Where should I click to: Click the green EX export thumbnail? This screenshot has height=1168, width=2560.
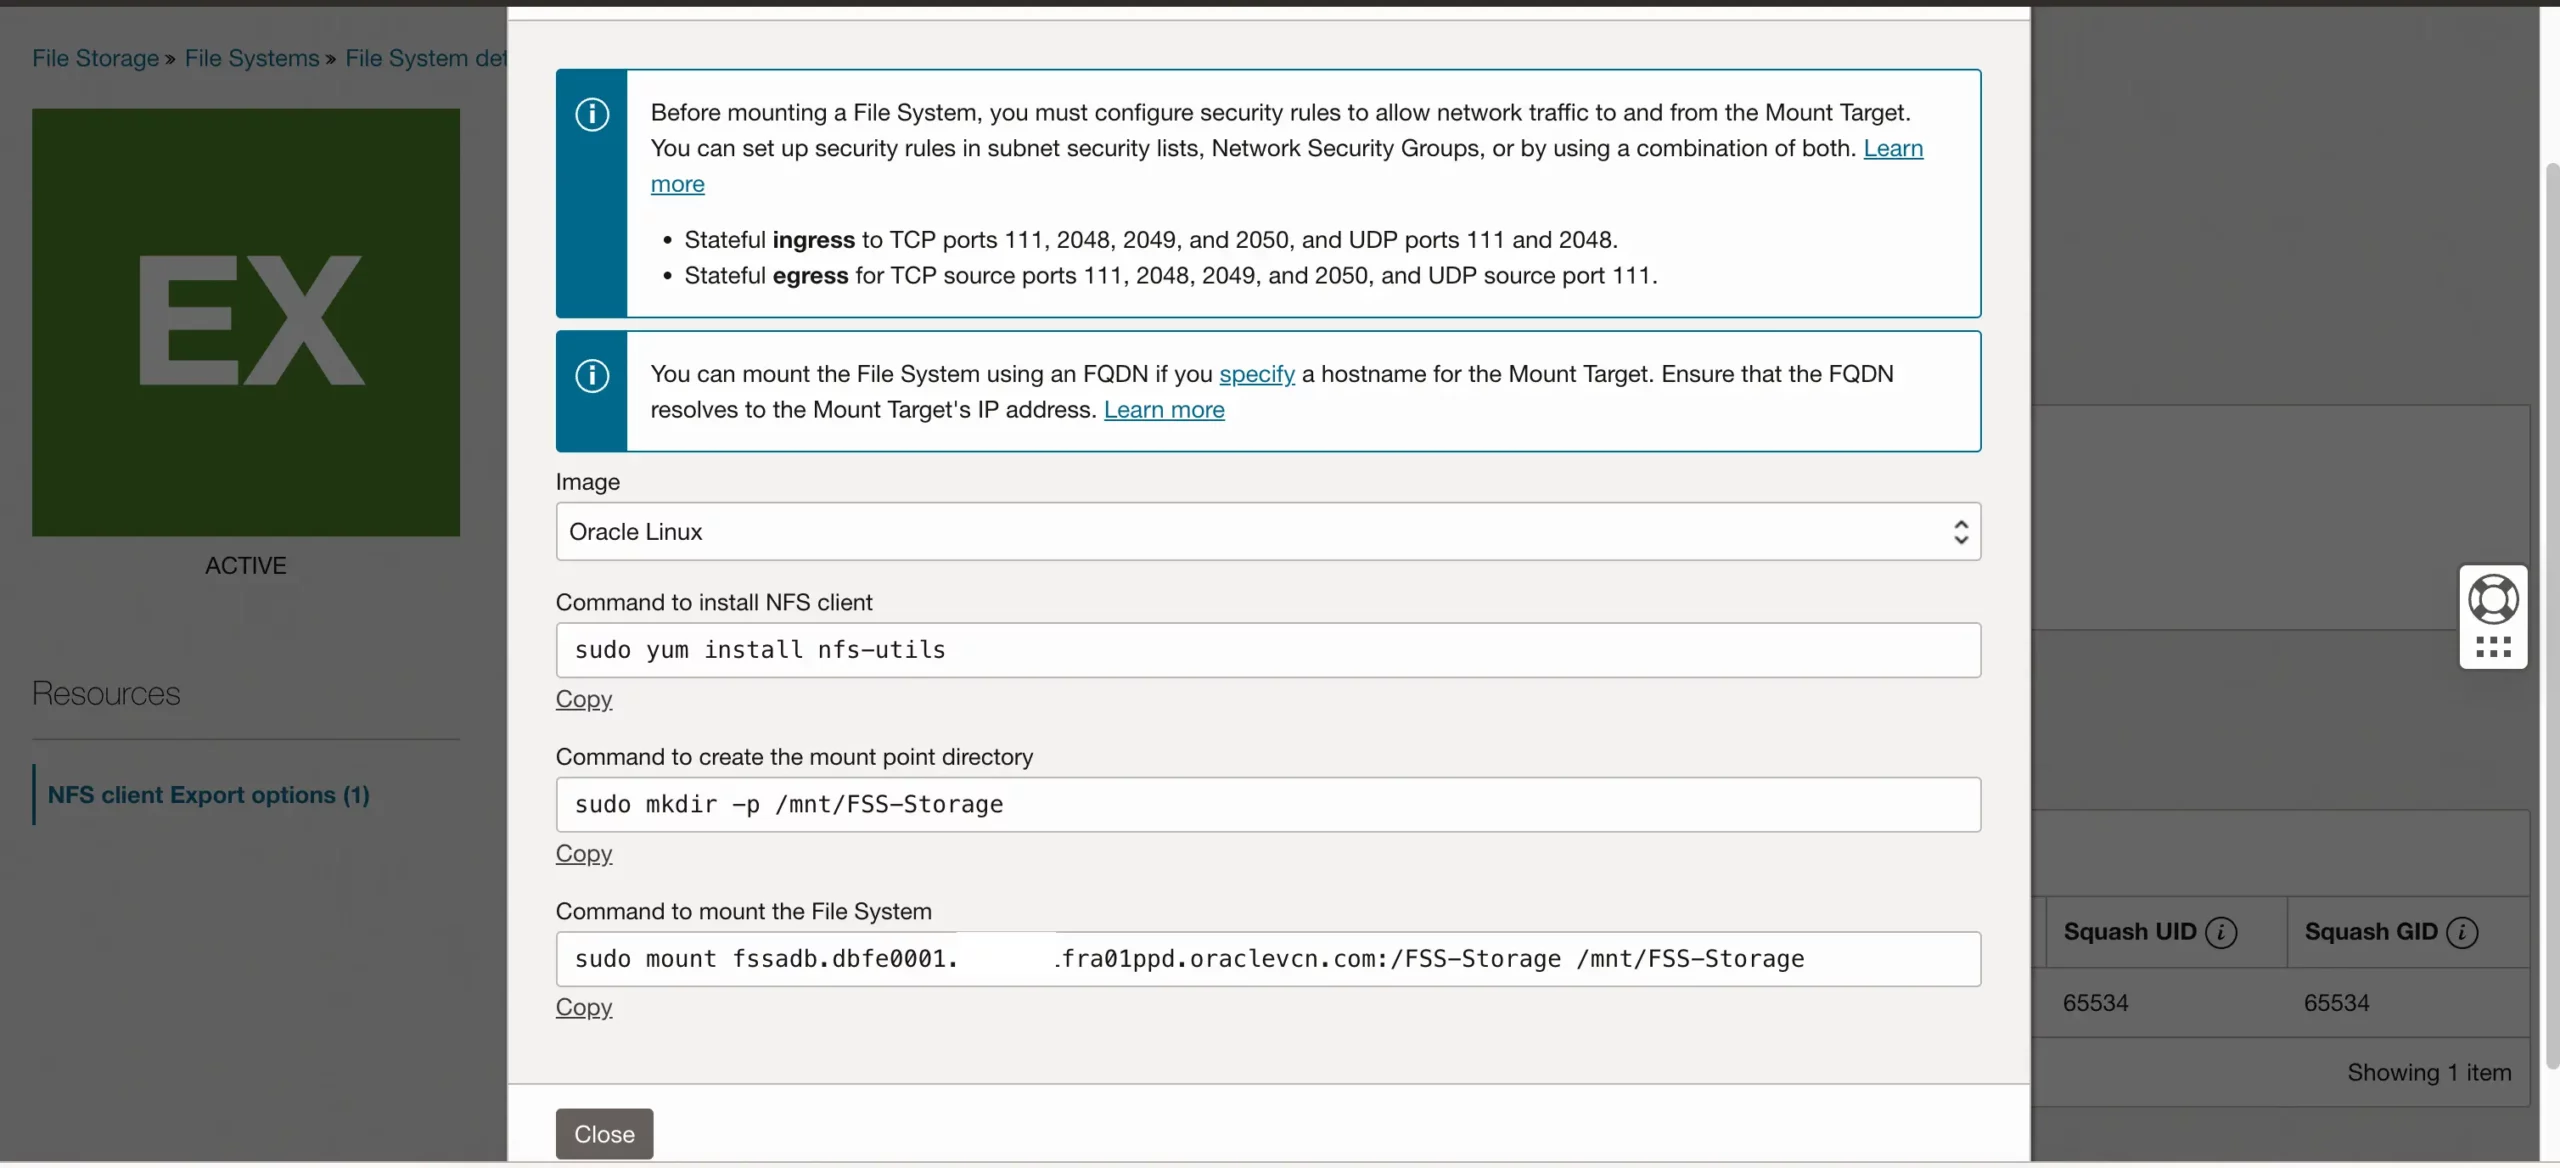pyautogui.click(x=246, y=322)
